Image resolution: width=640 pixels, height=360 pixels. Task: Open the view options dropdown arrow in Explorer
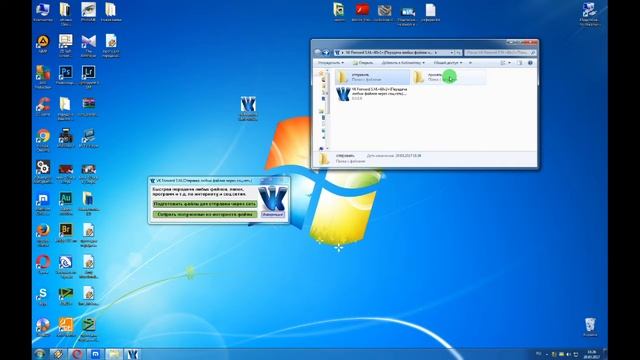(x=509, y=63)
